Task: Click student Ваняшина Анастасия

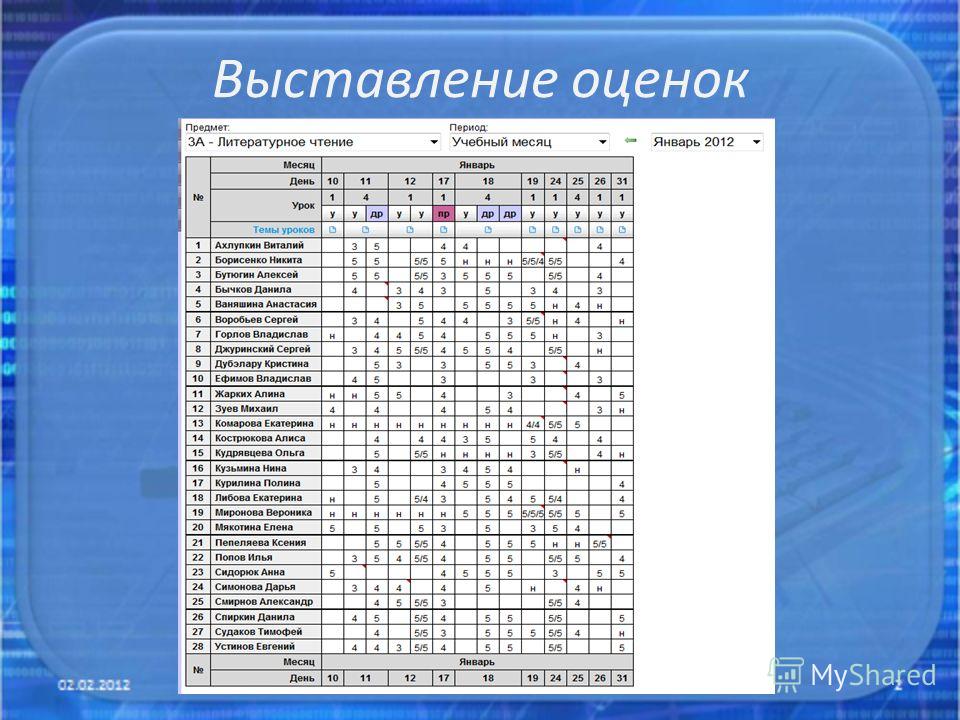Action: 266,304
